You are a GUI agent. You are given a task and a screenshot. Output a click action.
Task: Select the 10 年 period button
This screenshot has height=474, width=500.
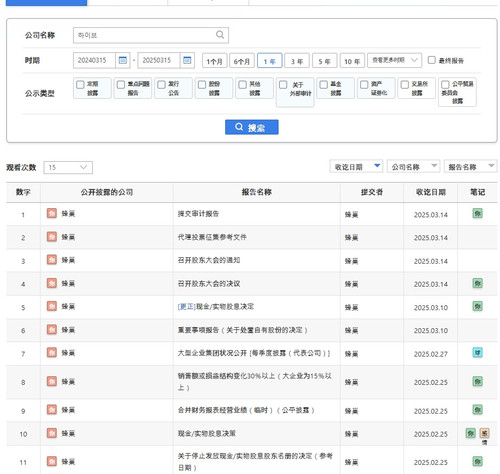click(x=352, y=61)
